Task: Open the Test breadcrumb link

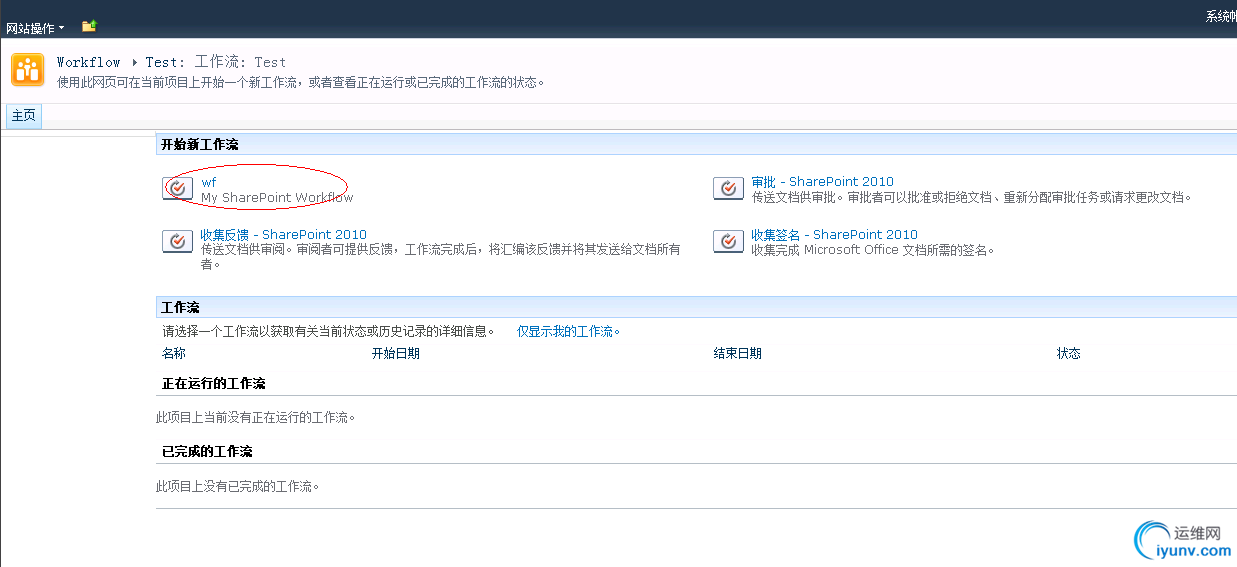Action: click(162, 62)
